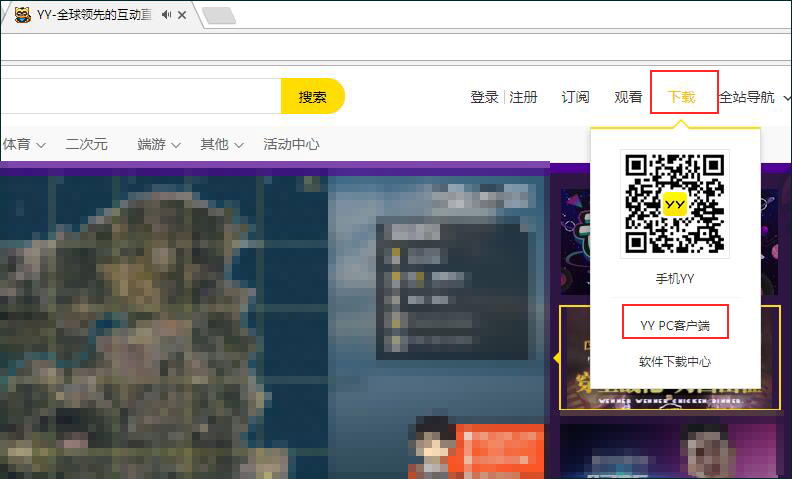Open the 观看 watch history menu
Image resolution: width=792 pixels, height=479 pixels.
(628, 97)
